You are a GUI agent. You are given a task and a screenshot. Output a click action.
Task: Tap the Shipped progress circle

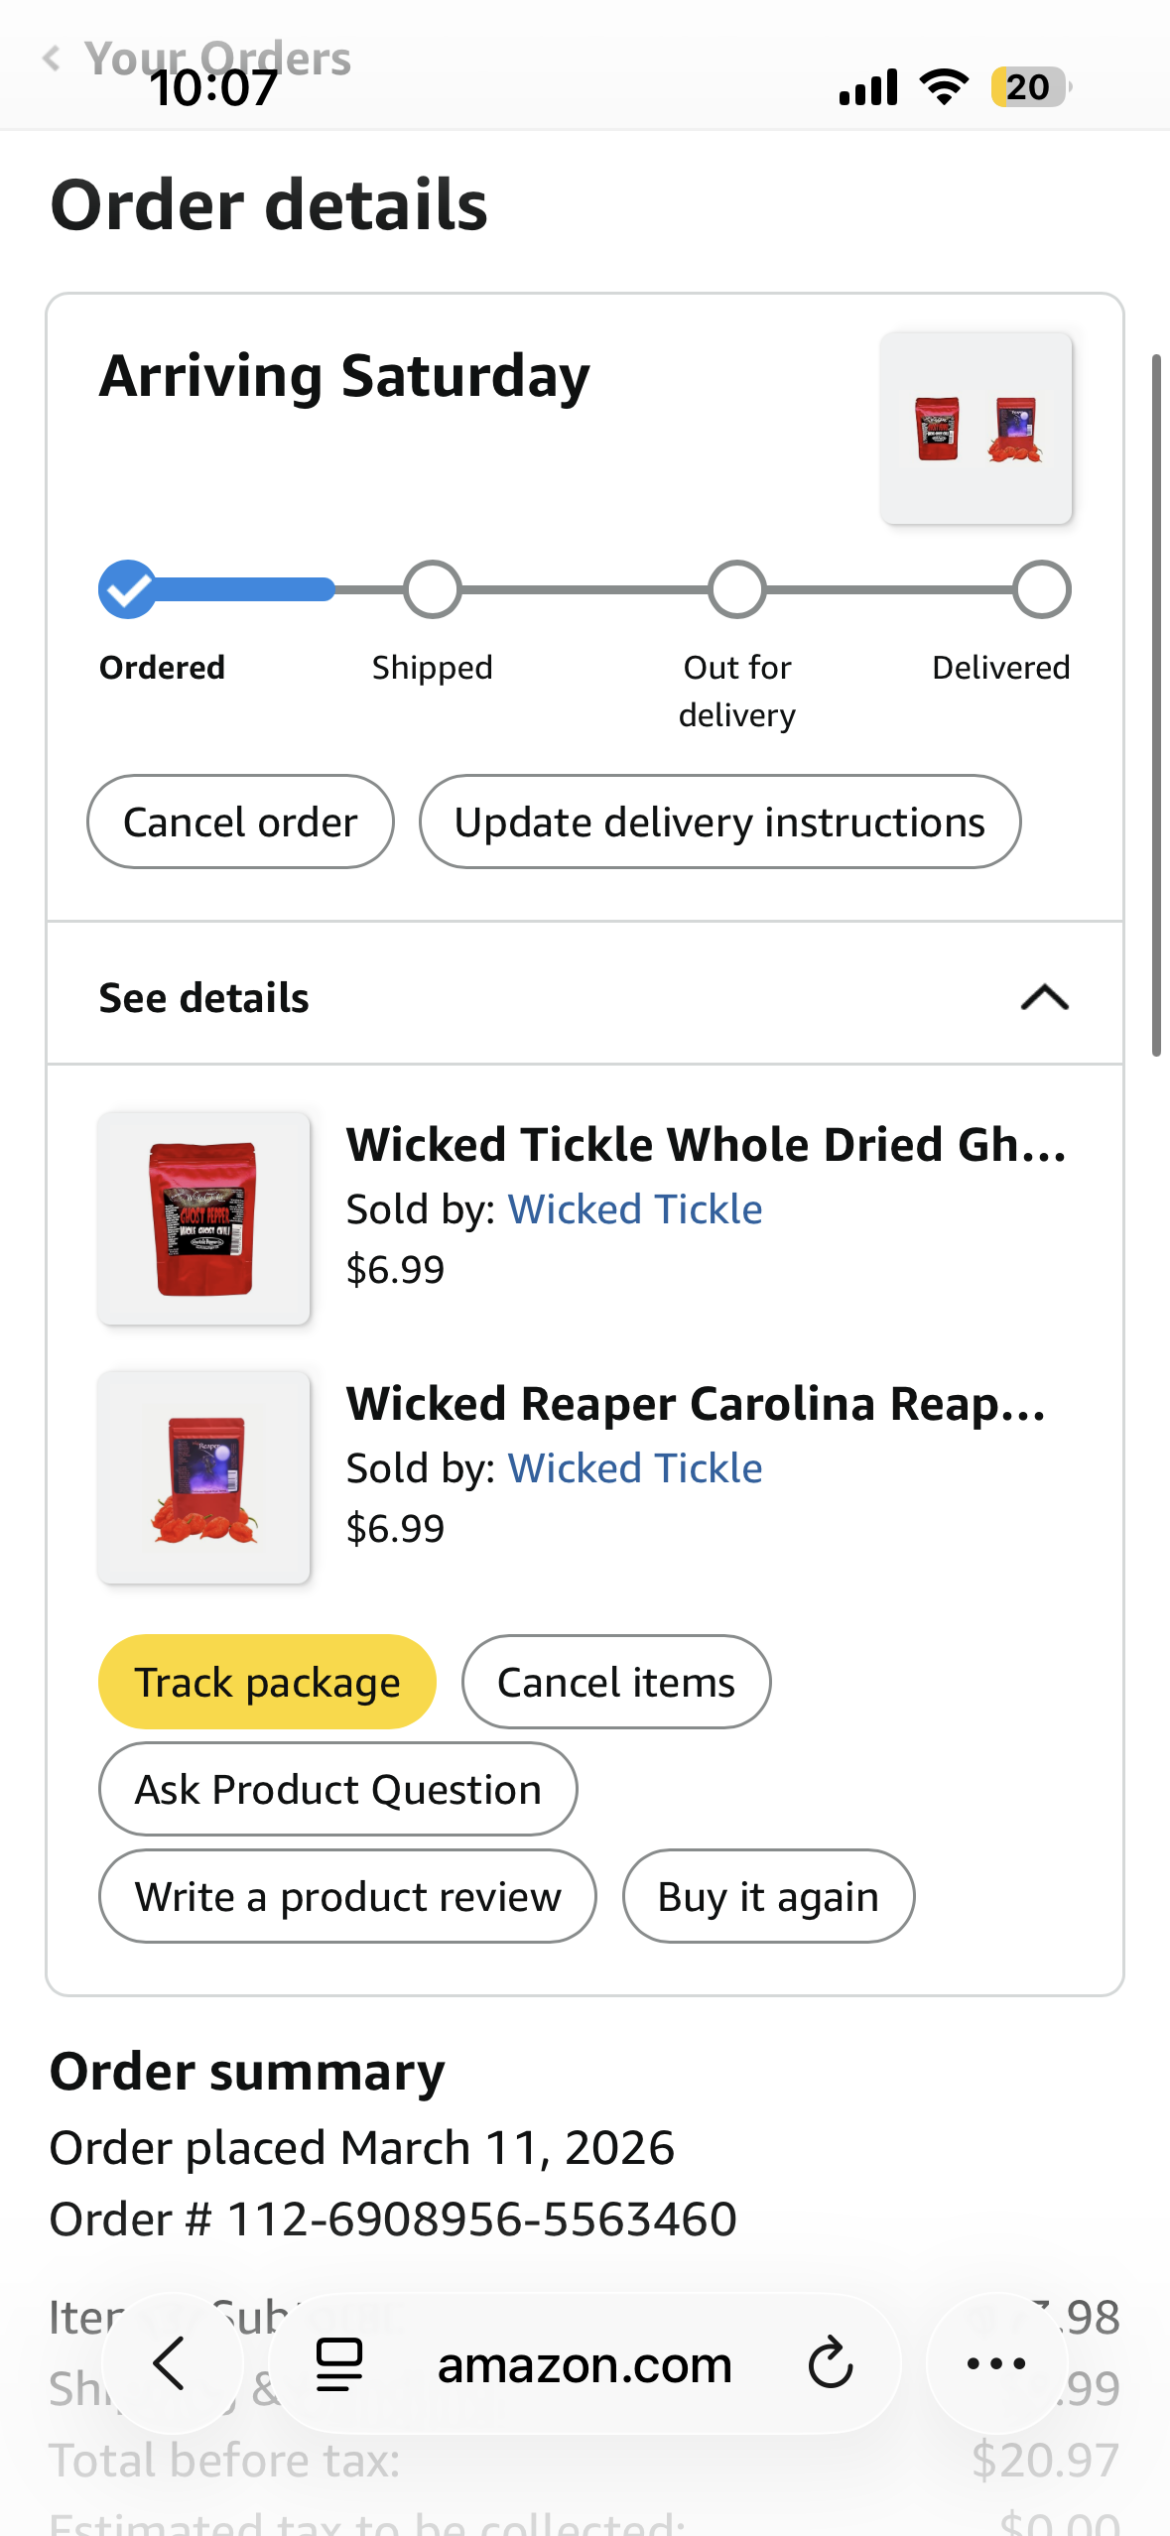coord(432,590)
